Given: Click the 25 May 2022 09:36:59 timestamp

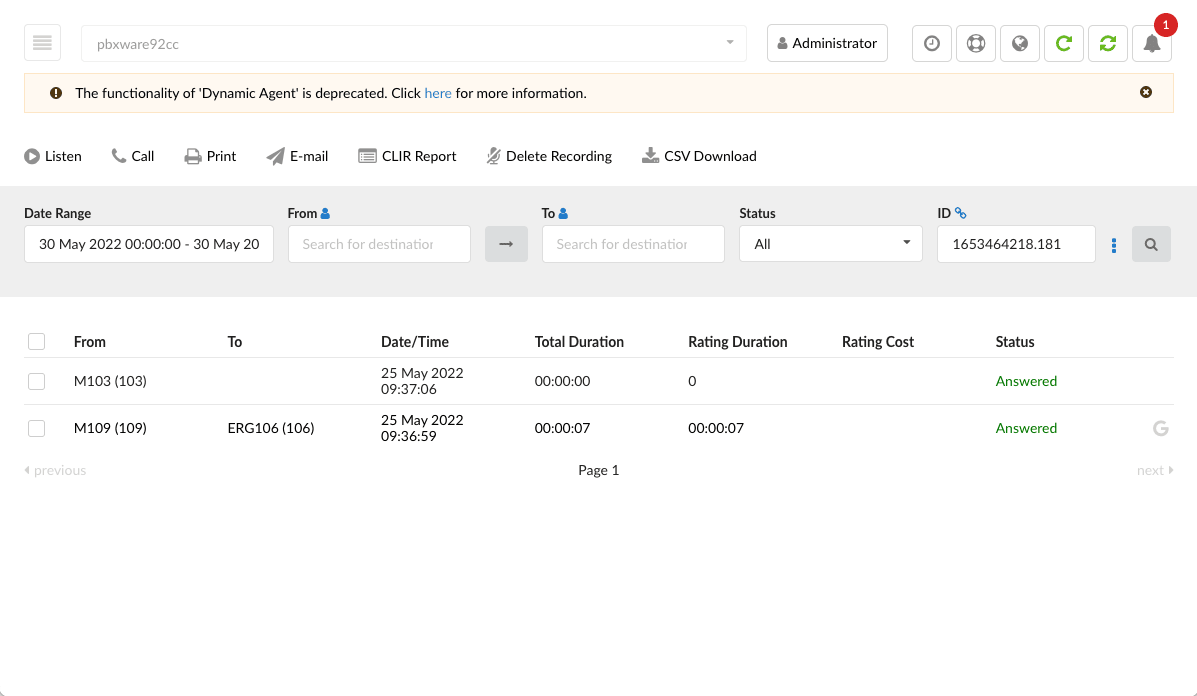Looking at the screenshot, I should tap(422, 428).
